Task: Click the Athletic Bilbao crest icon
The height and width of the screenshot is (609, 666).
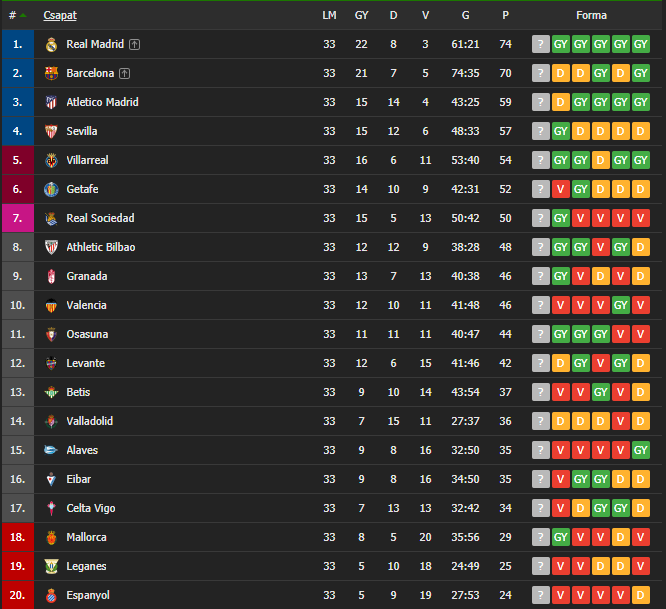Action: click(x=51, y=247)
